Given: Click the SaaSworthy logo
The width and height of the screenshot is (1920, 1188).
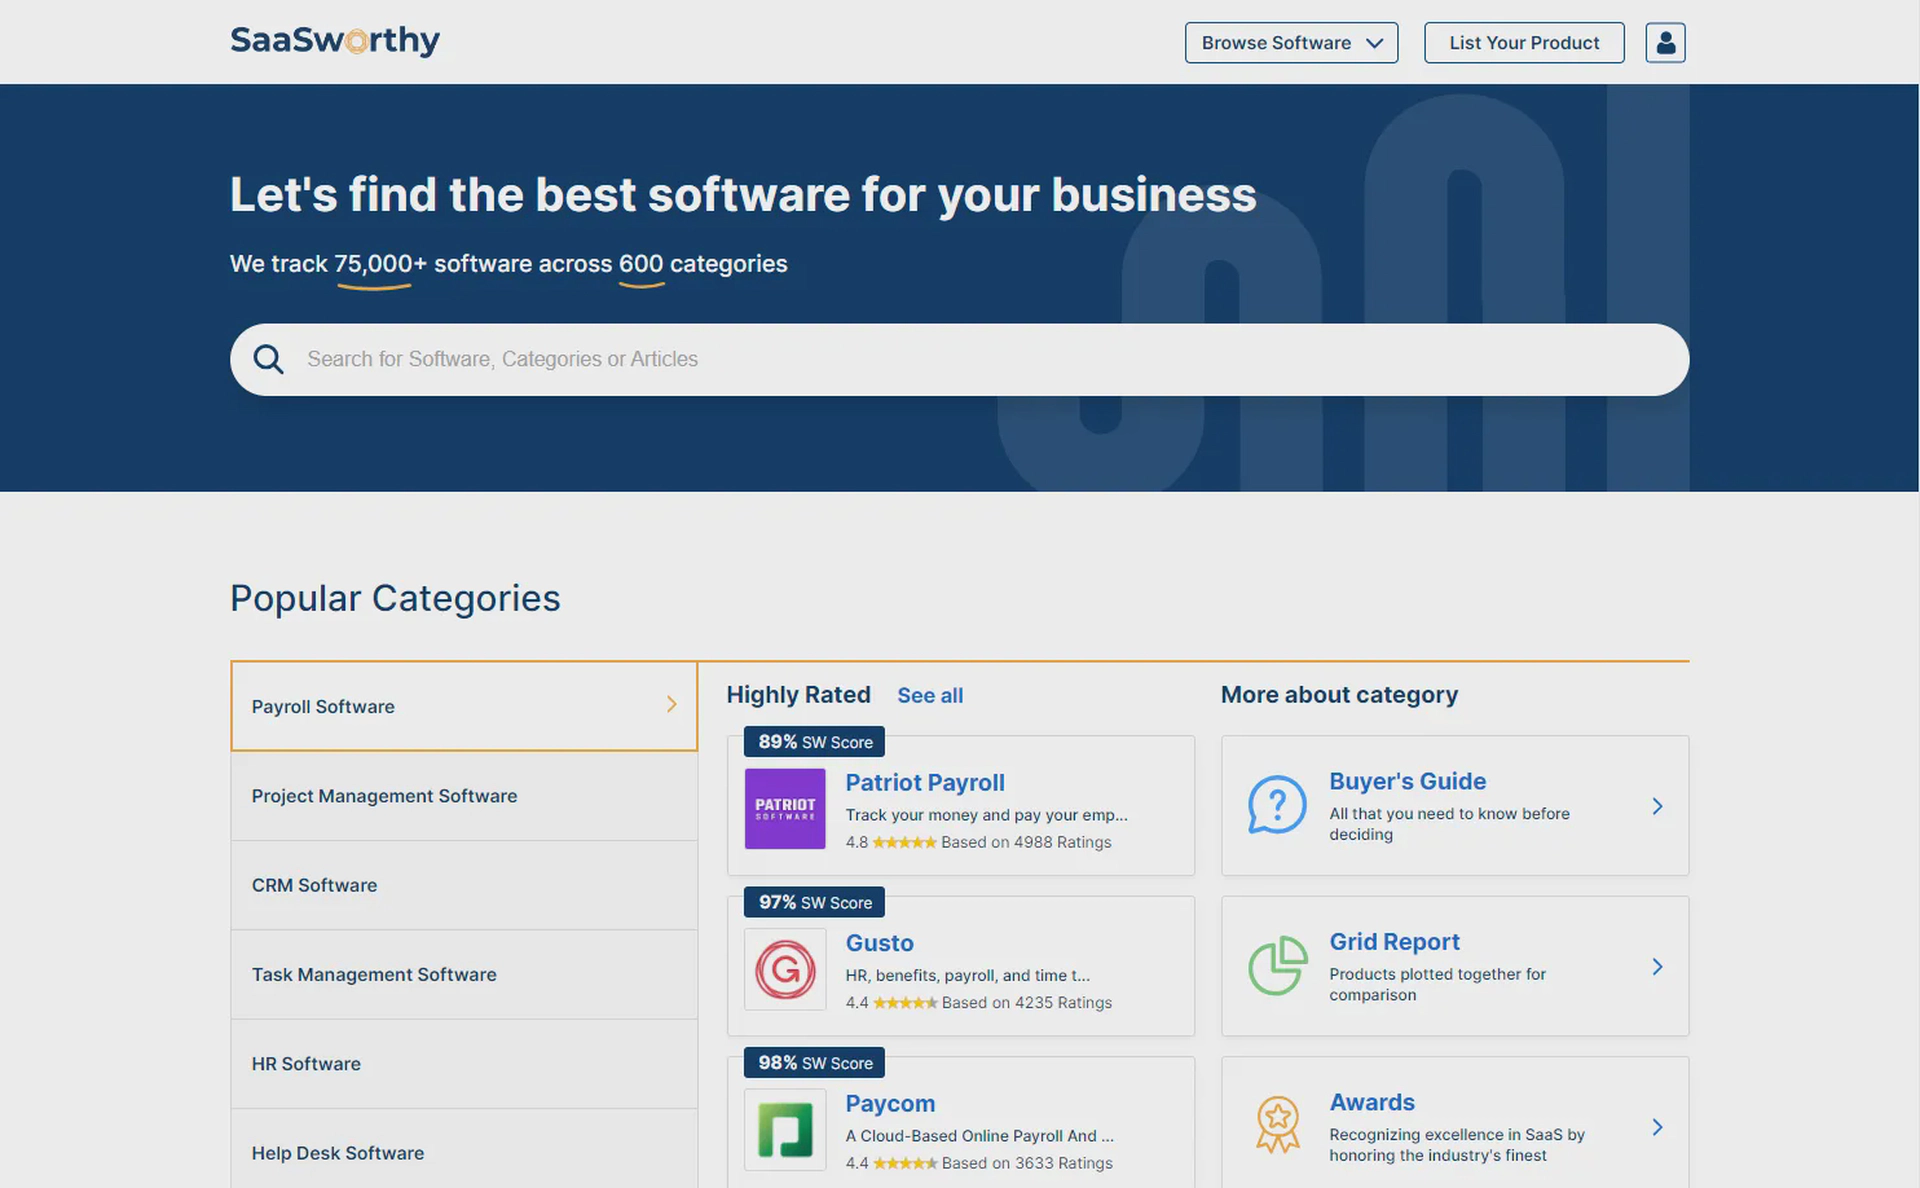Looking at the screenshot, I should coord(335,41).
